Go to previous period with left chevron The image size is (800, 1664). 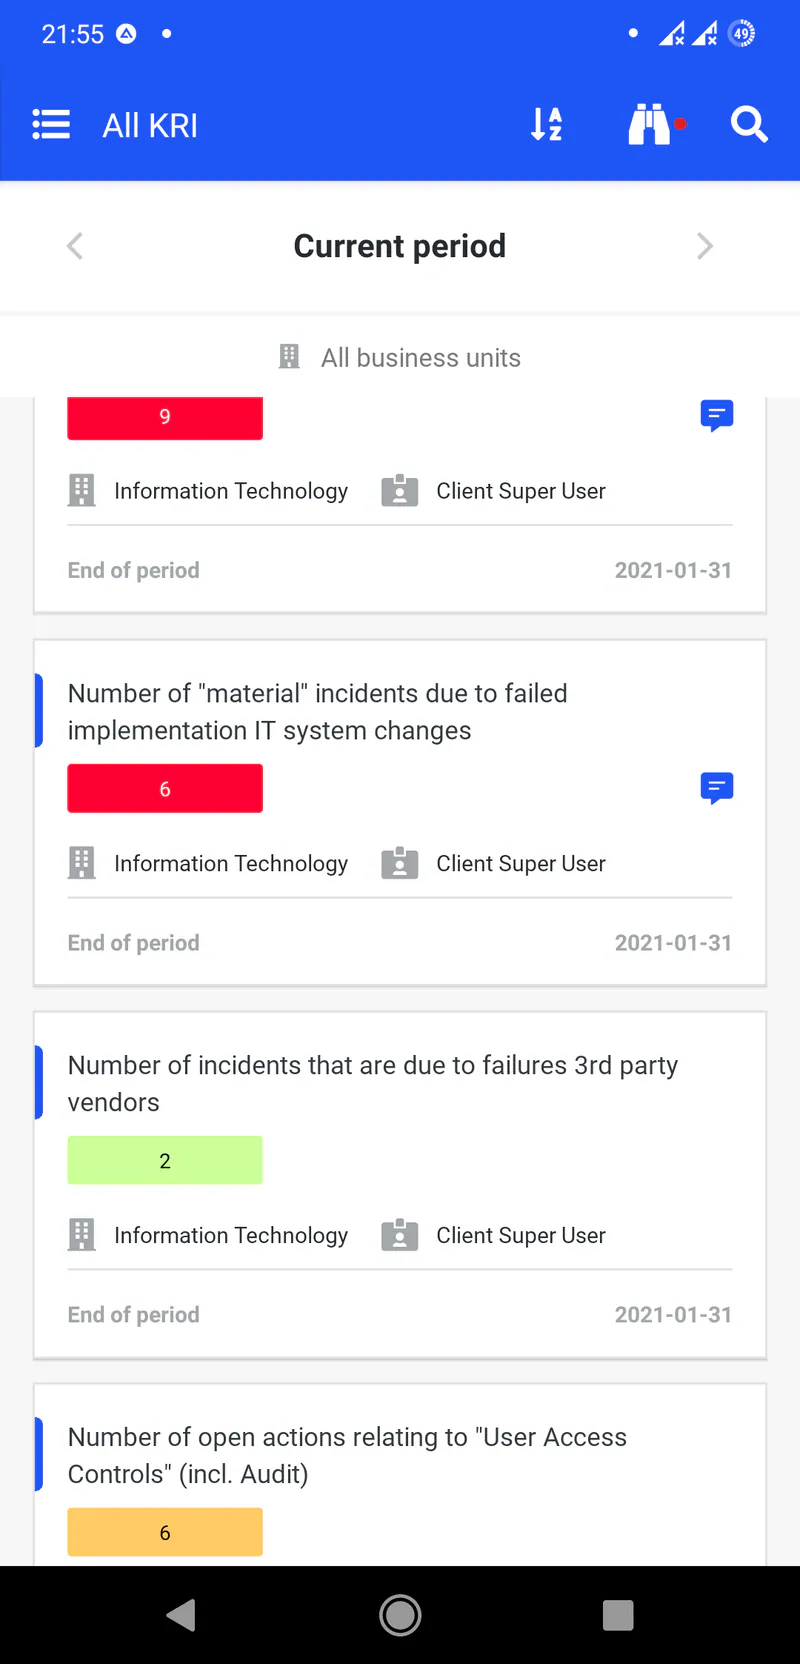(75, 246)
